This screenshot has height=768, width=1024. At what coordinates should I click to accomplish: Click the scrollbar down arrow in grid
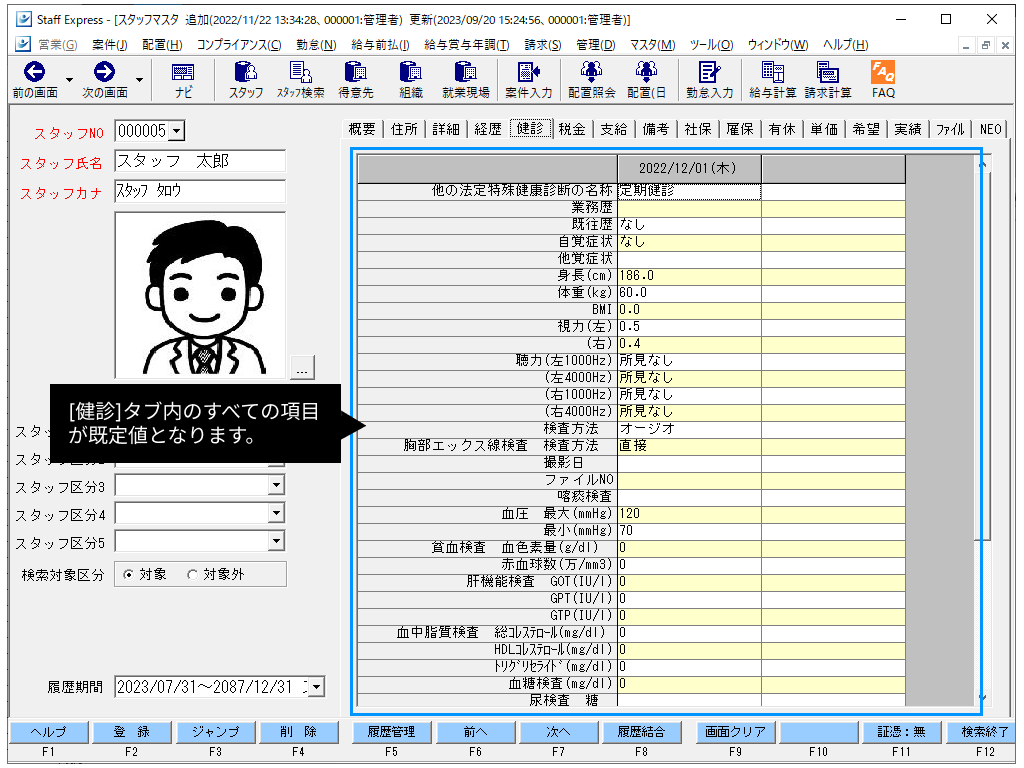982,698
